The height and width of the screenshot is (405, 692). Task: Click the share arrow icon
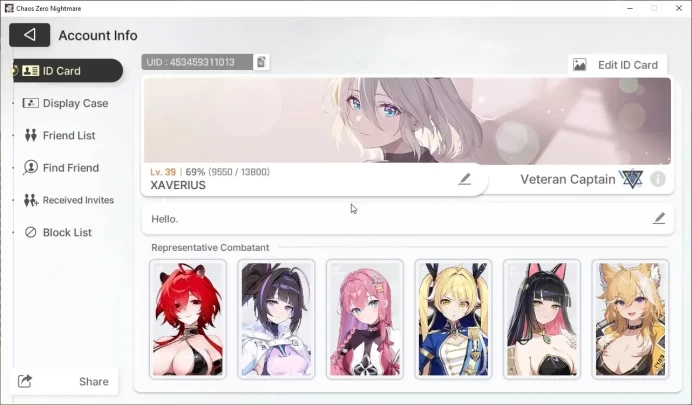(25, 381)
